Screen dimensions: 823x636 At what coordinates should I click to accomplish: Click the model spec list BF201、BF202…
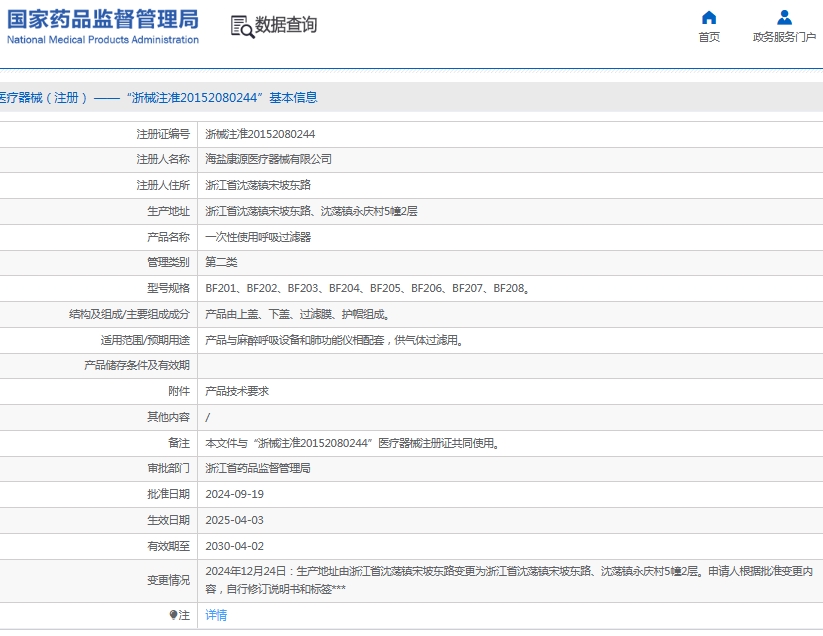coord(367,289)
